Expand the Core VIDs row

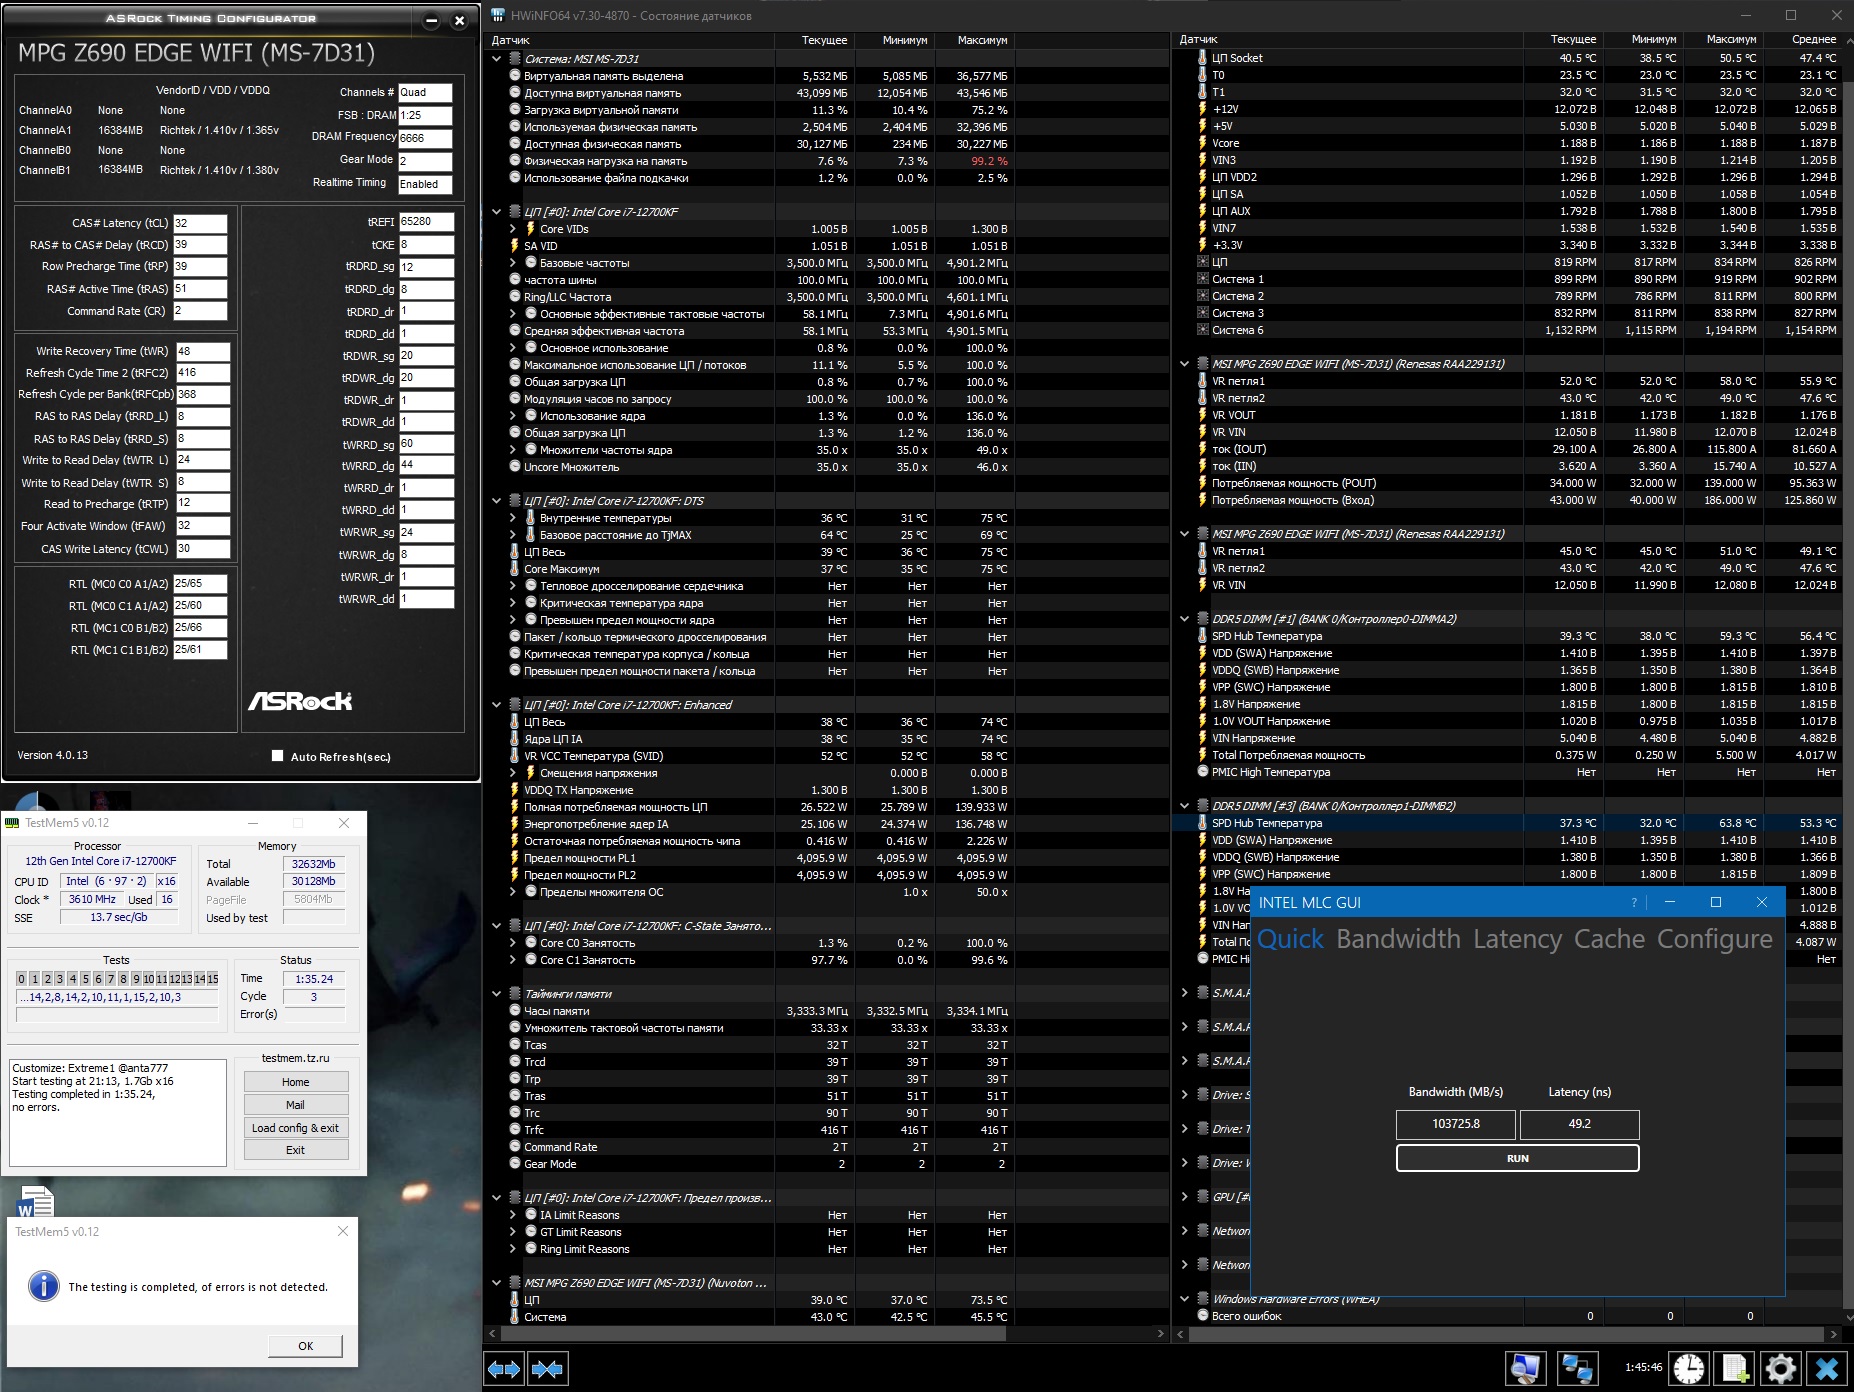[513, 229]
